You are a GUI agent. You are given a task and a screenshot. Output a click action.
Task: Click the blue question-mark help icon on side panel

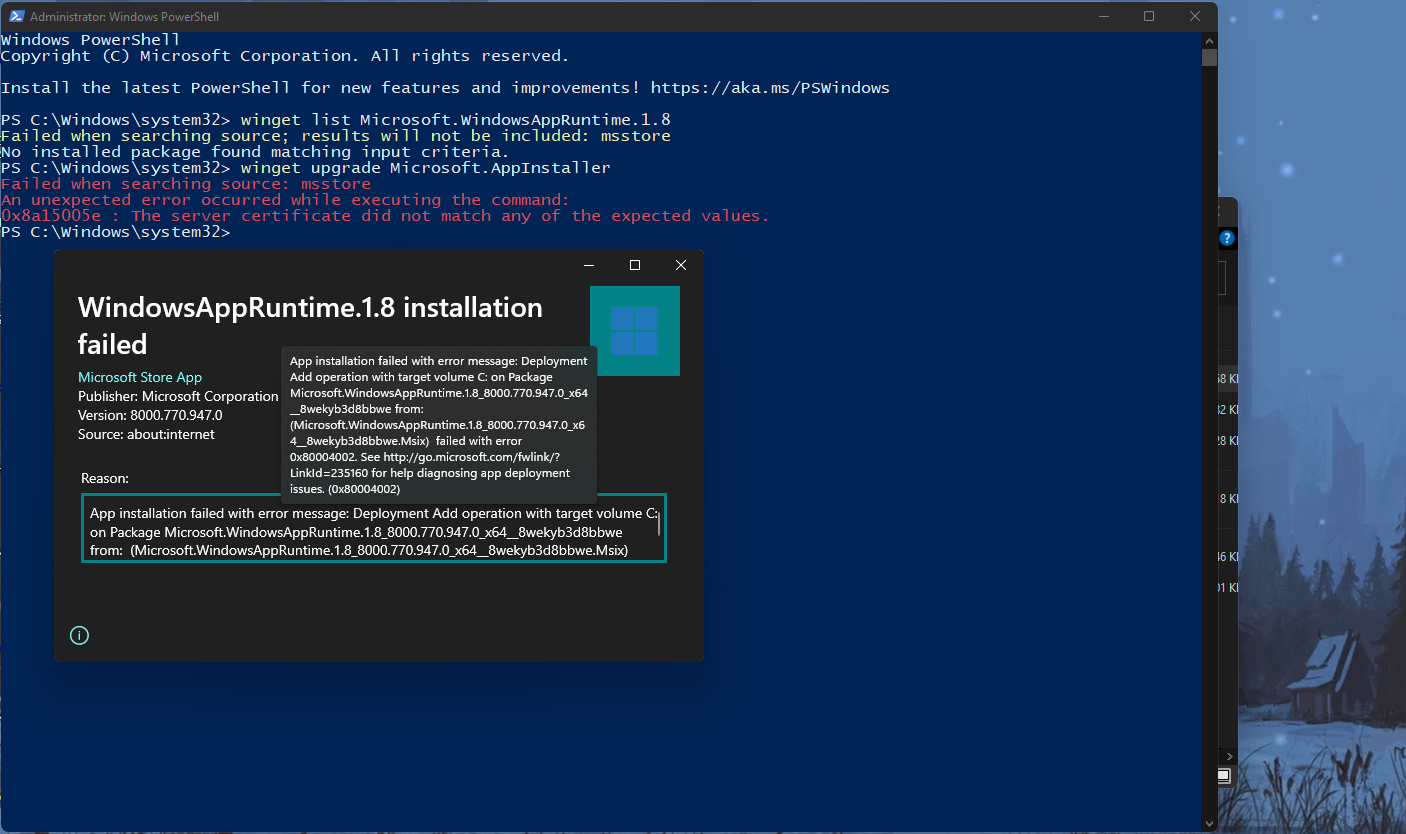(1227, 238)
